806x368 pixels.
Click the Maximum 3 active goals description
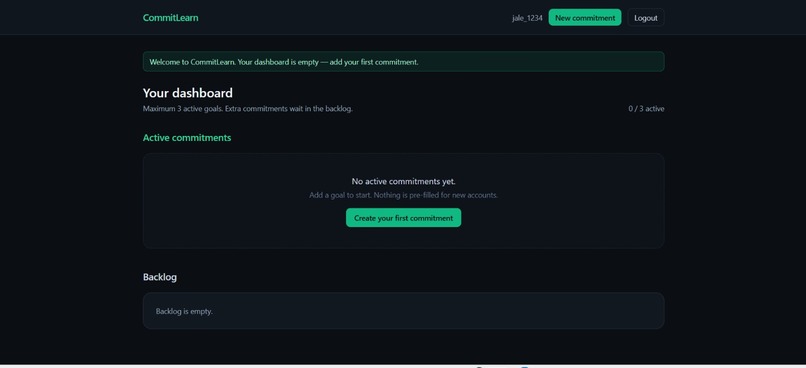pos(247,109)
